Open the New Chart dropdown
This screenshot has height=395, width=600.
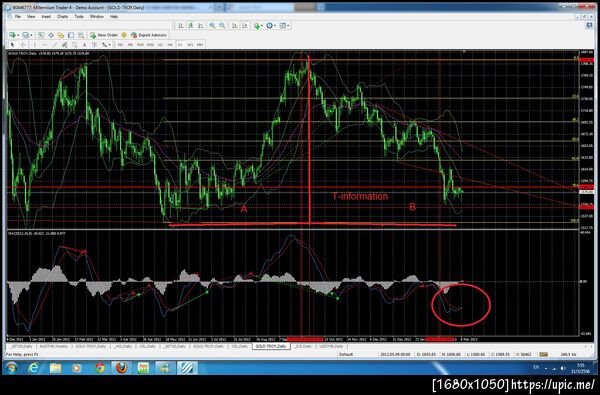14,35
